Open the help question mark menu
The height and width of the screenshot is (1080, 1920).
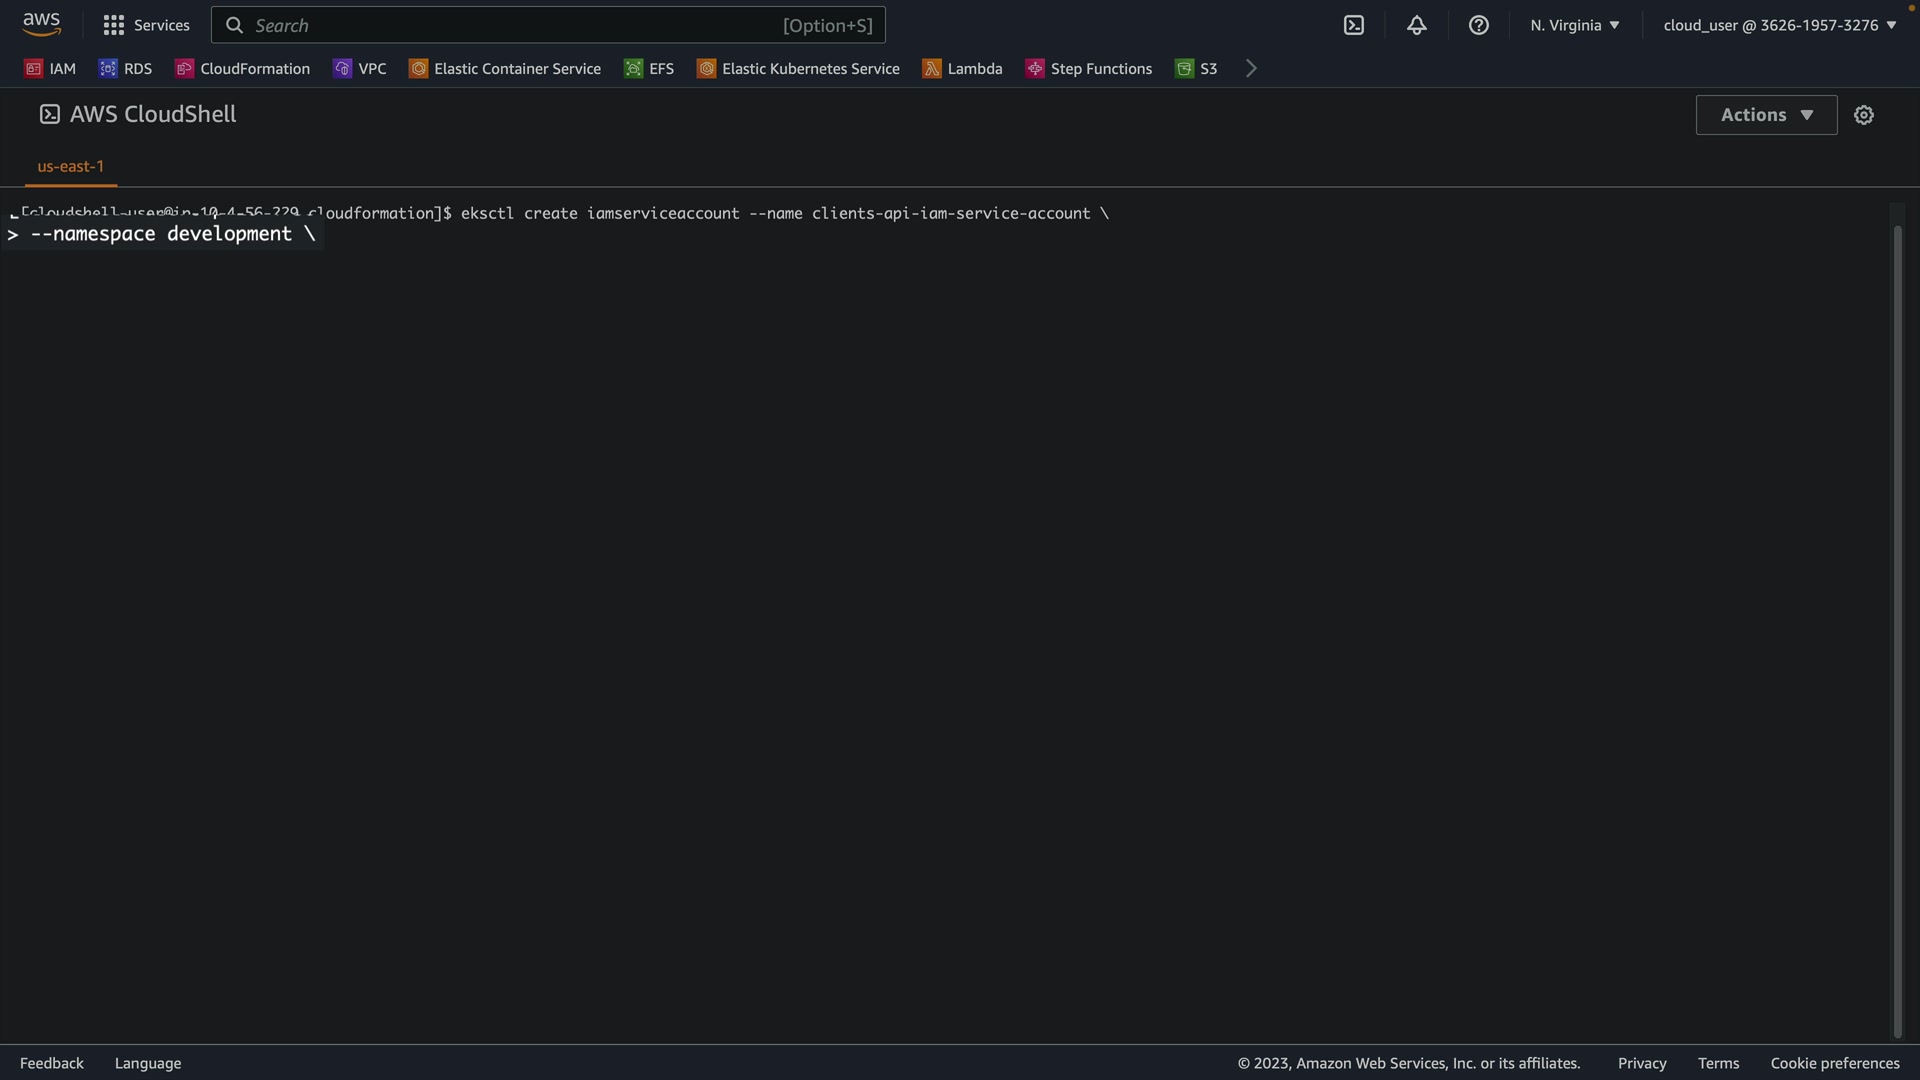point(1478,25)
